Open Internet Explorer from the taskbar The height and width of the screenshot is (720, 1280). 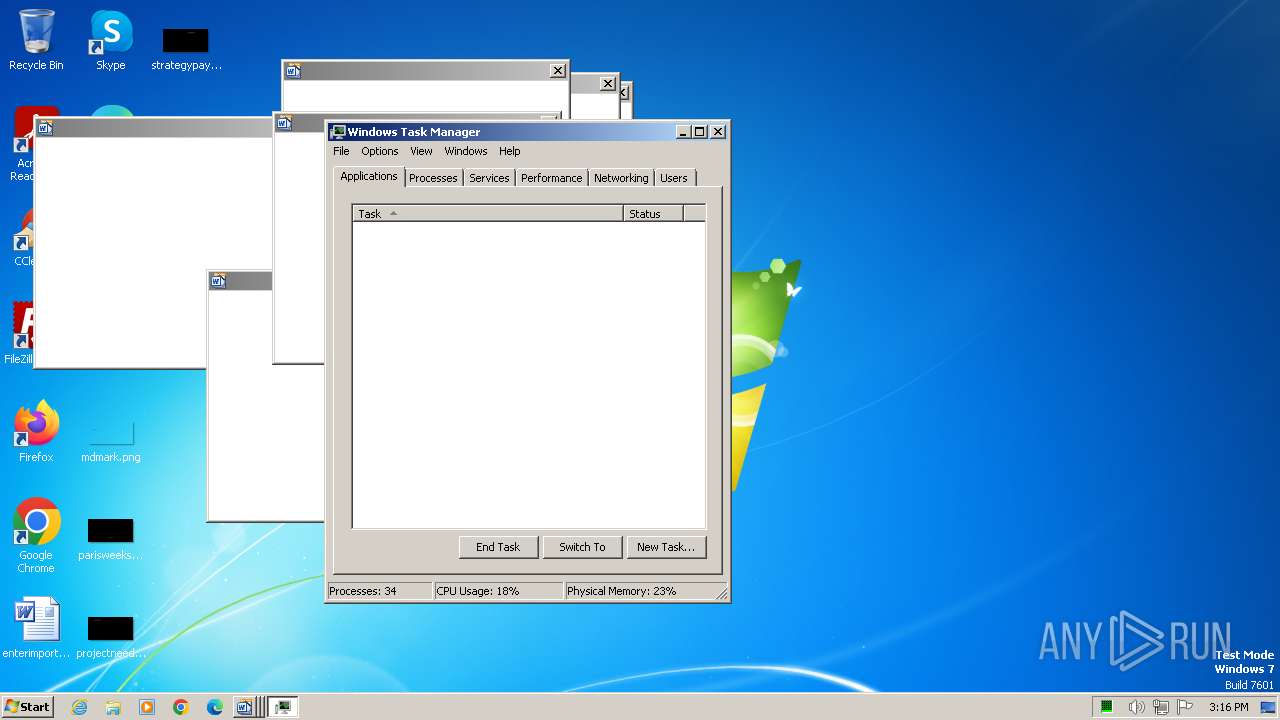79,707
